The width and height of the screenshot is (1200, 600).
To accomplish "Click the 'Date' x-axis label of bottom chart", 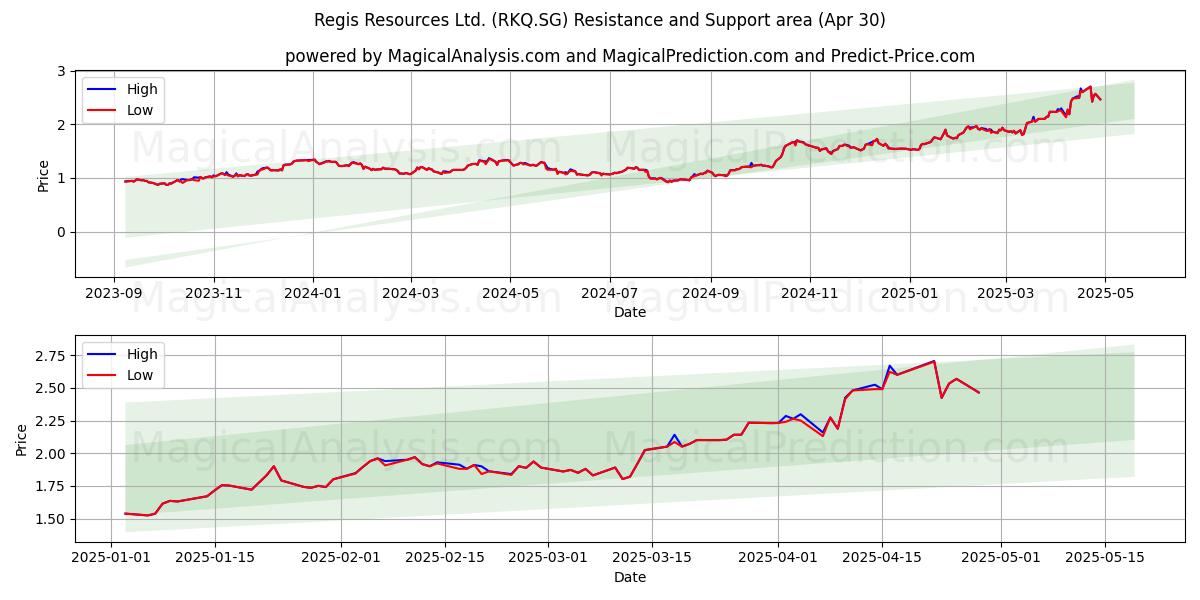I will (630, 577).
